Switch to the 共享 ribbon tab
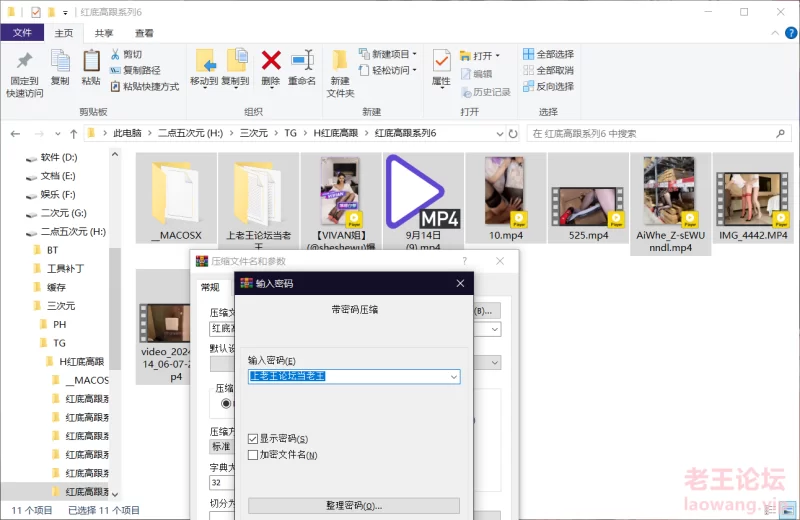 click(x=104, y=33)
